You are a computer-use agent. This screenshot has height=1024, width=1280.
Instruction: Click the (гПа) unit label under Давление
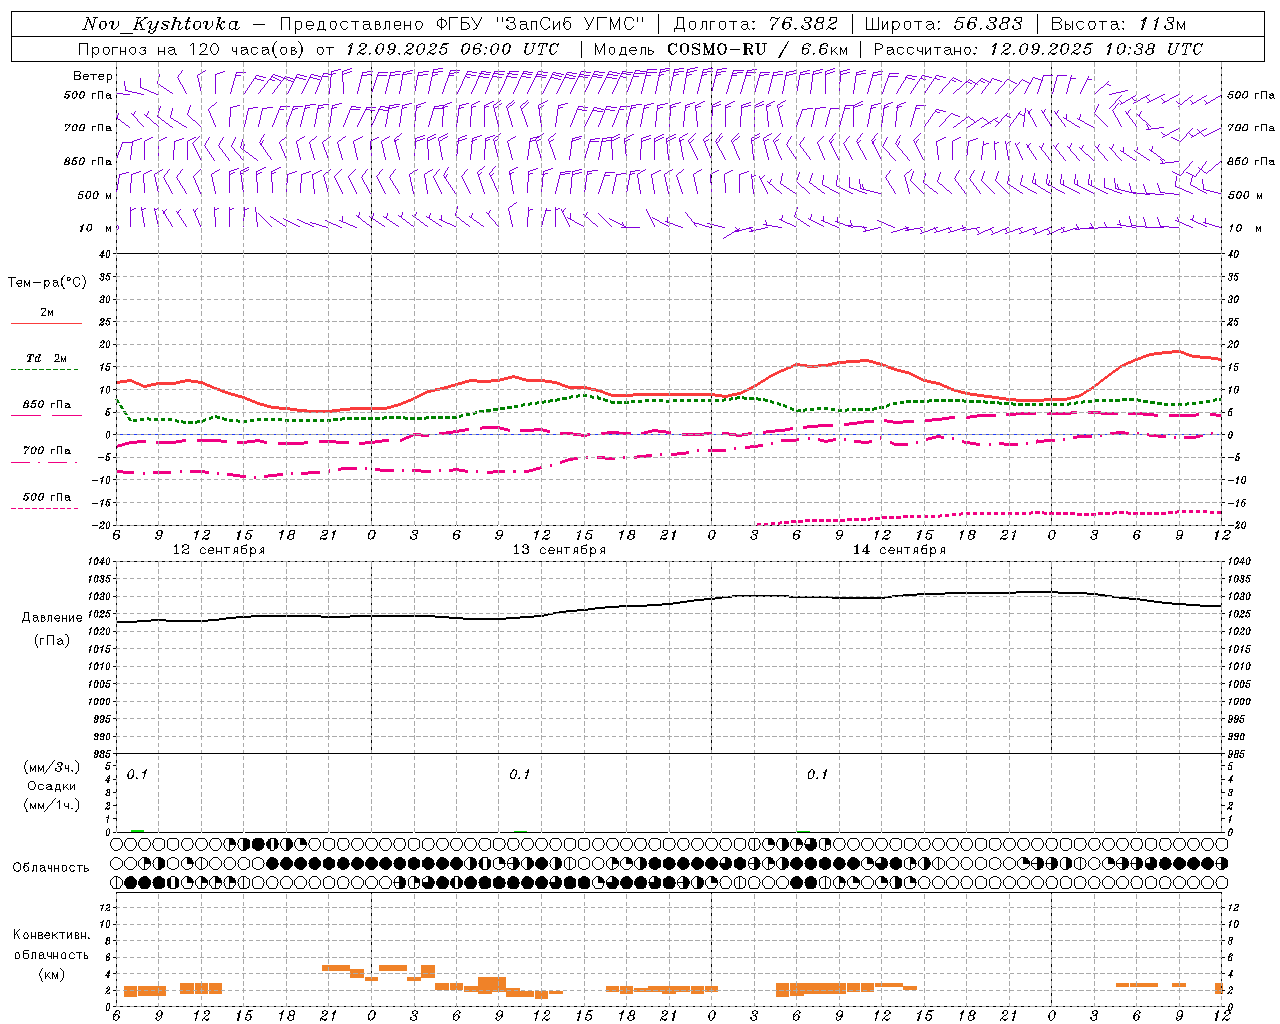pyautogui.click(x=52, y=641)
